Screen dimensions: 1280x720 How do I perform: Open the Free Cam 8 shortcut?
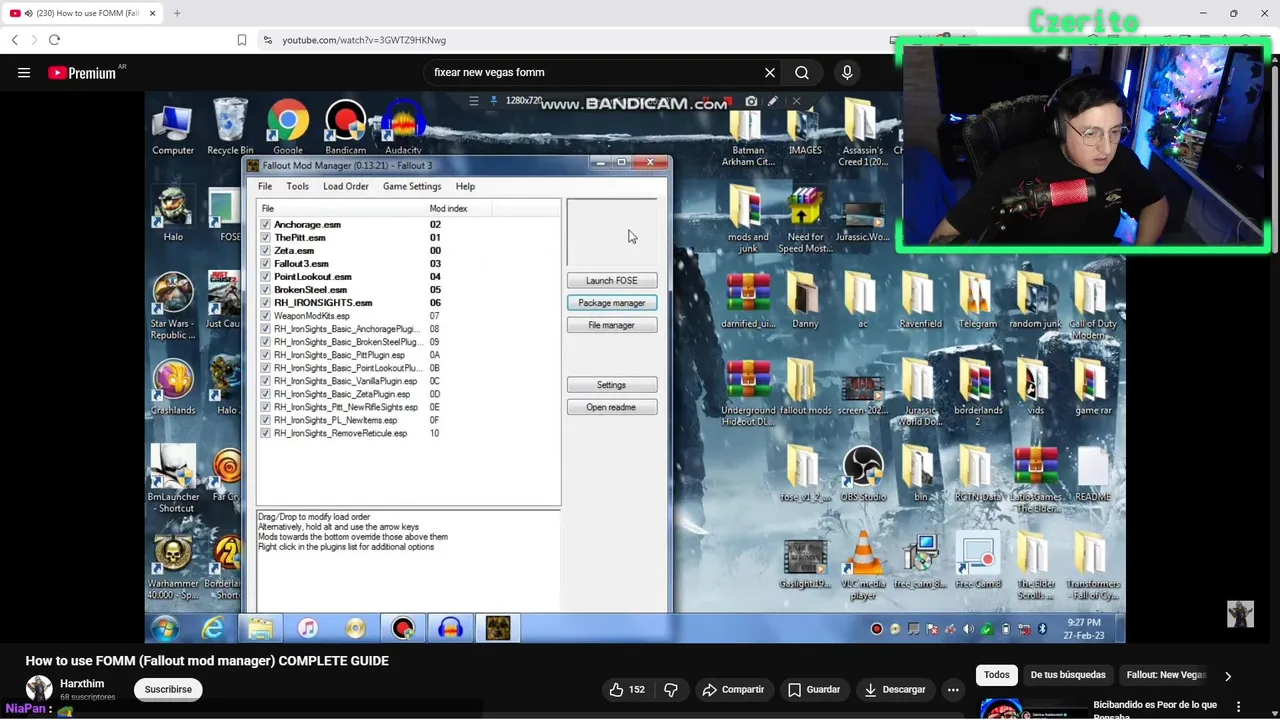click(978, 562)
